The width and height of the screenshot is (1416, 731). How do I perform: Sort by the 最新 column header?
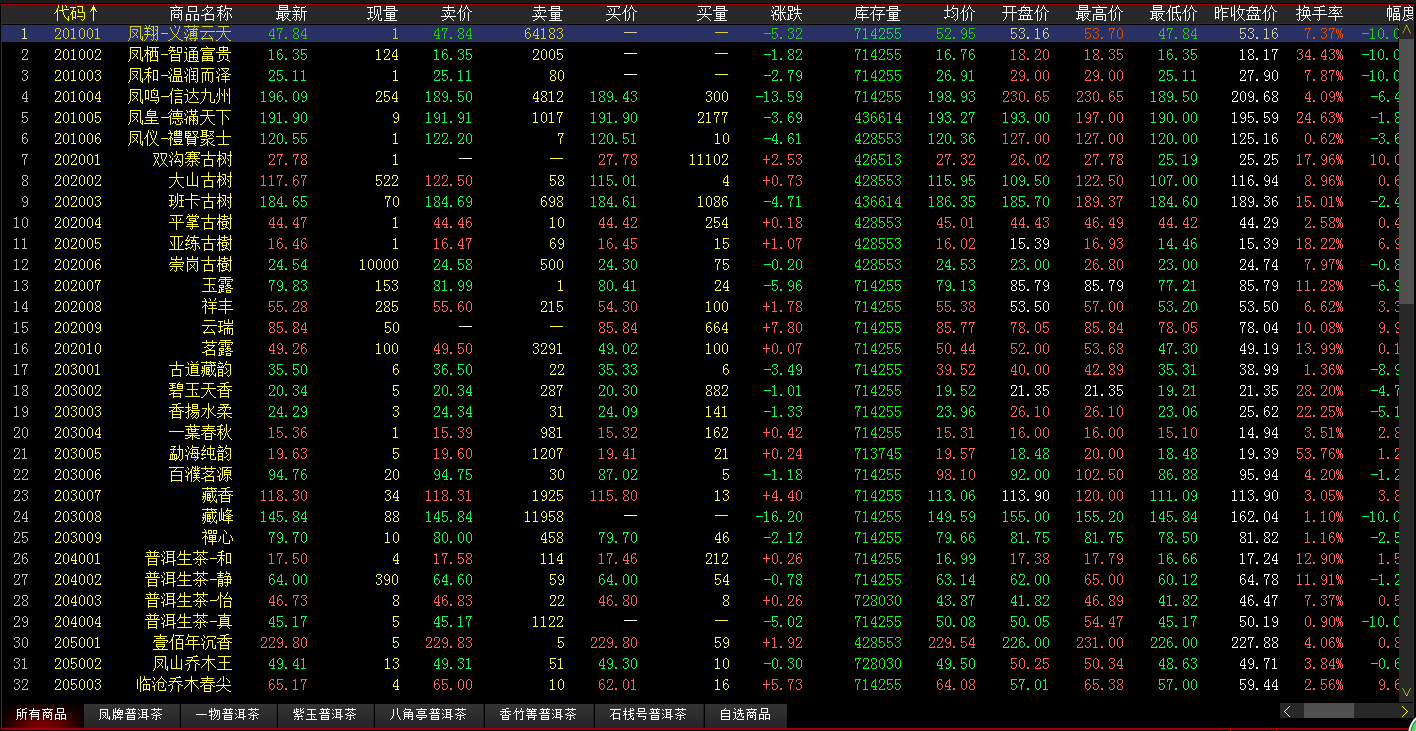coord(292,13)
